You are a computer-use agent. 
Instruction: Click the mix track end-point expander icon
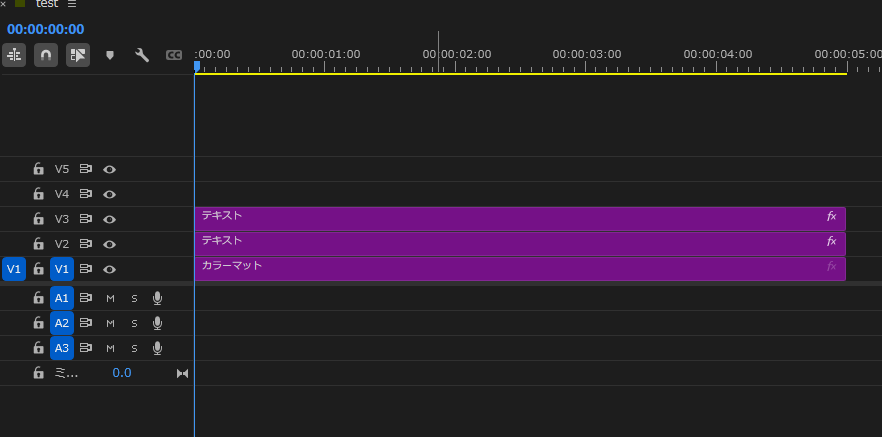point(182,373)
